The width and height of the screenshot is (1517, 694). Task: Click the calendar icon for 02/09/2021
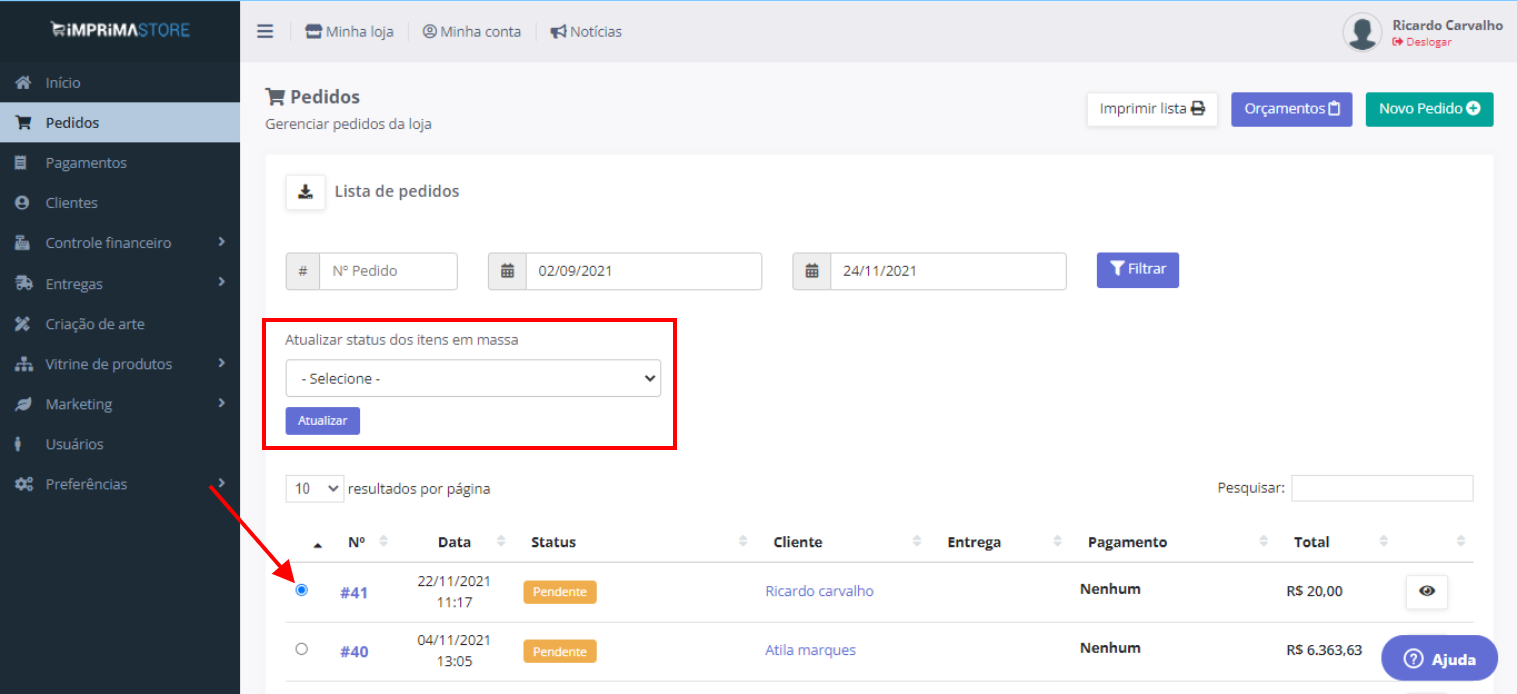pyautogui.click(x=507, y=271)
